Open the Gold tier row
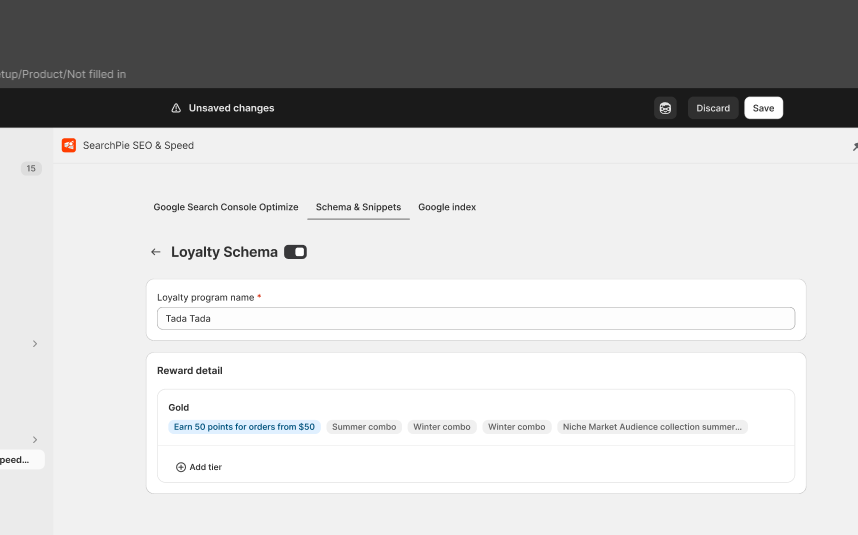Image resolution: width=858 pixels, height=535 pixels. click(x=179, y=408)
